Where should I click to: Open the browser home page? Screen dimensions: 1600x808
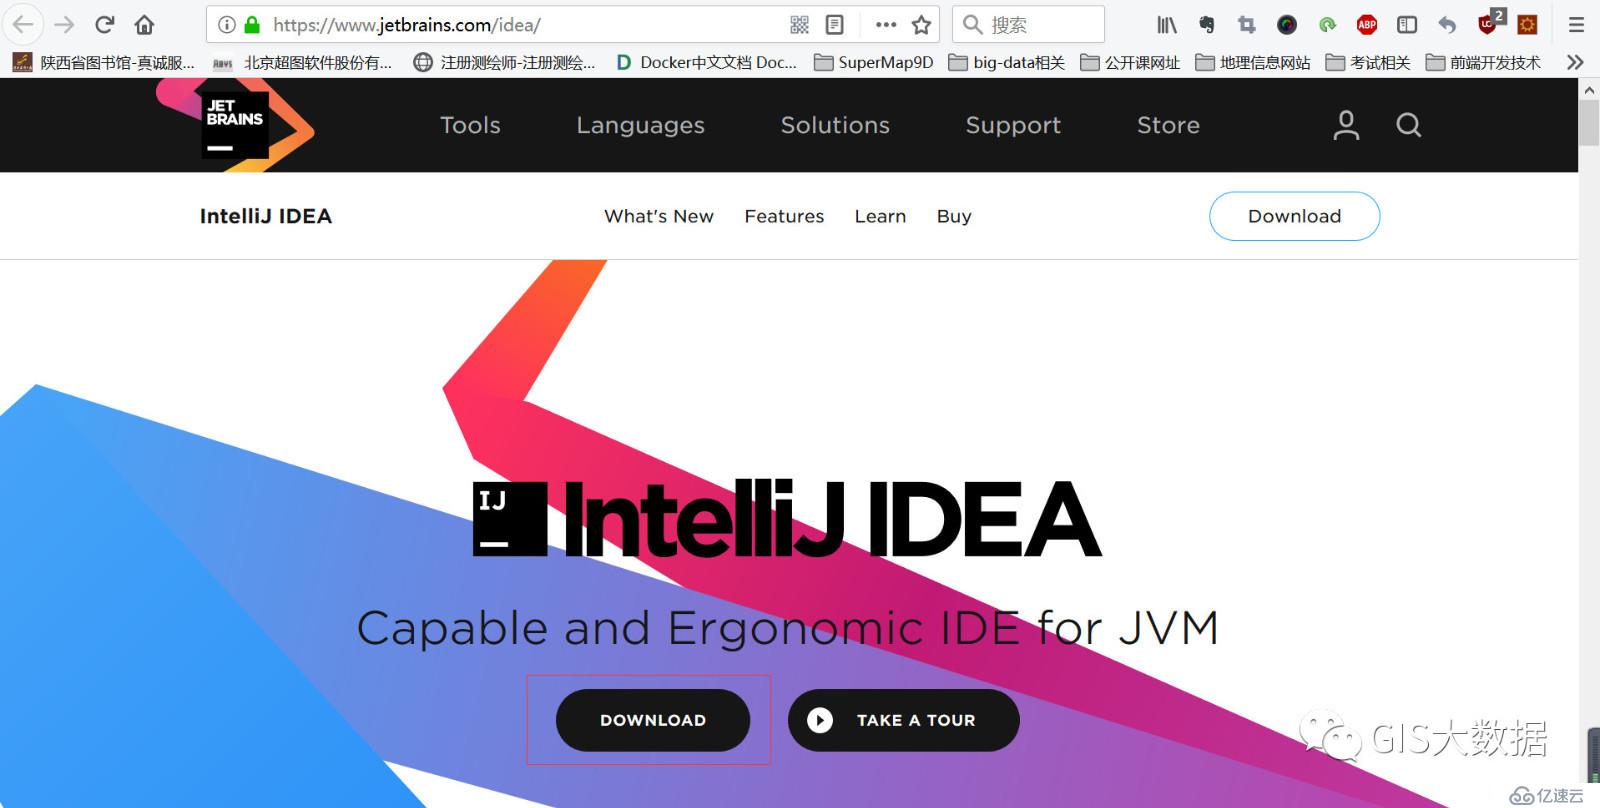[x=145, y=25]
